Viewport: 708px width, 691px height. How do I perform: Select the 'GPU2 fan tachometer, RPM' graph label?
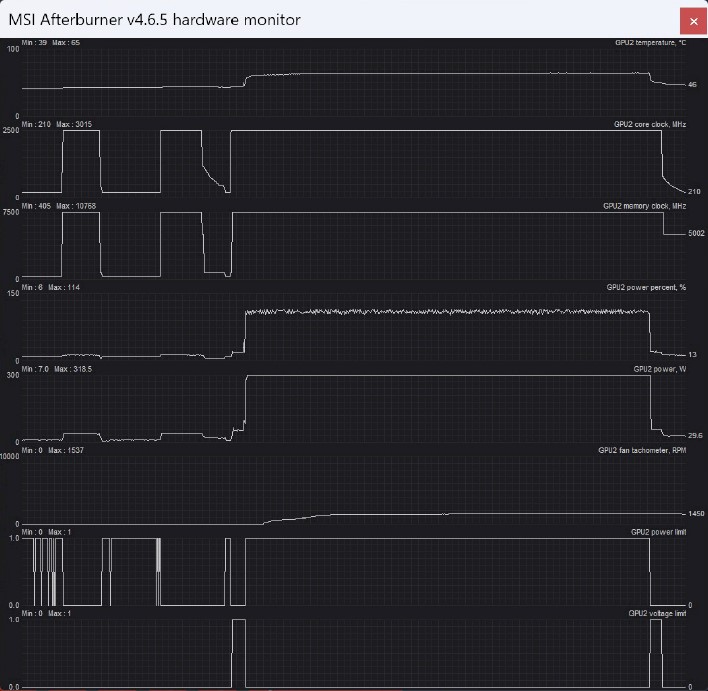642,450
